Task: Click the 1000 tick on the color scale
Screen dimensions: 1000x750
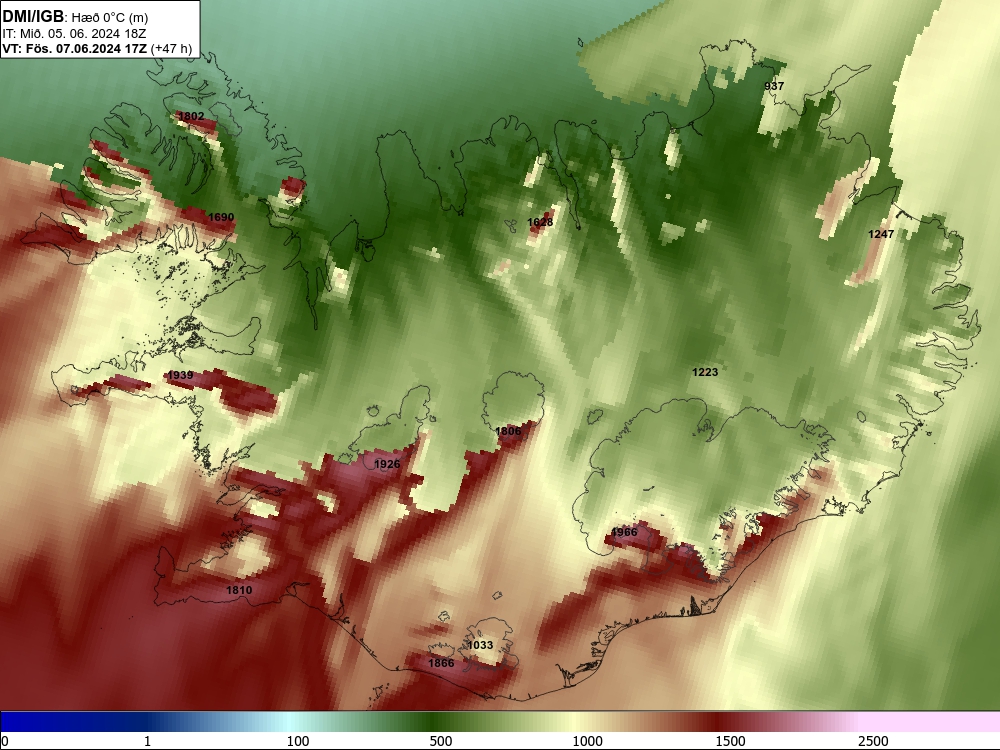Action: coord(587,741)
